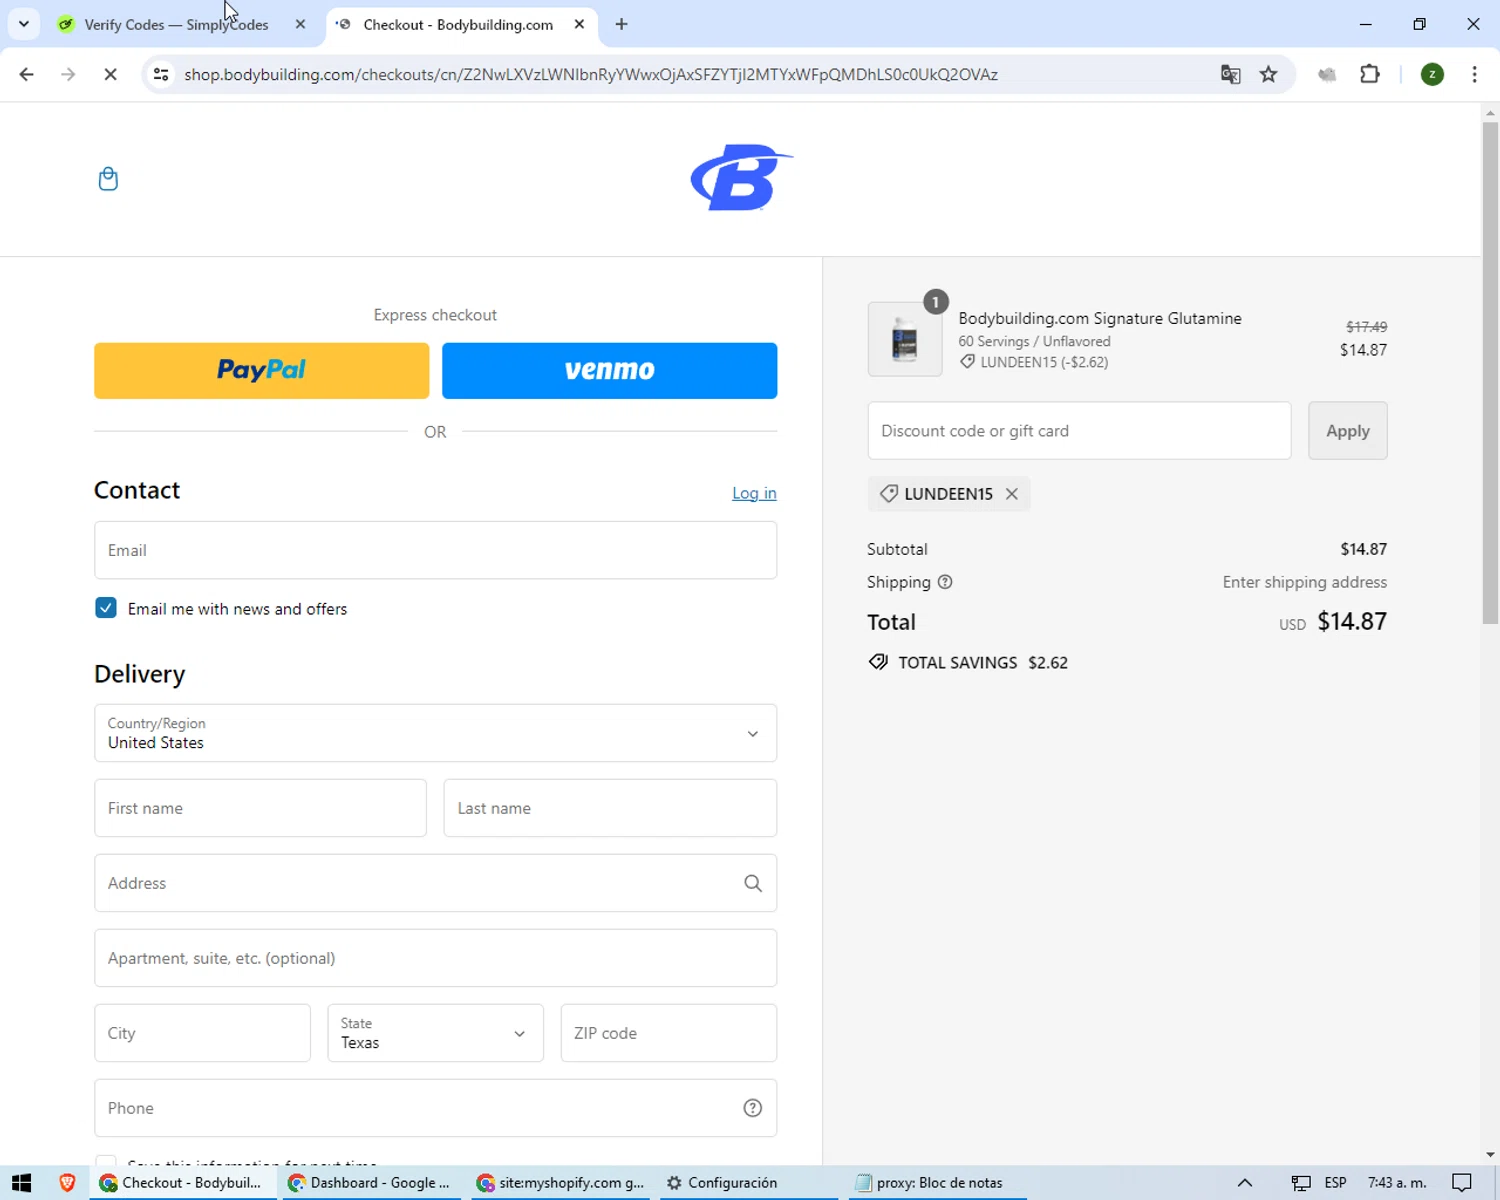Image resolution: width=1500 pixels, height=1200 pixels.
Task: Open a new browser tab
Action: (x=622, y=24)
